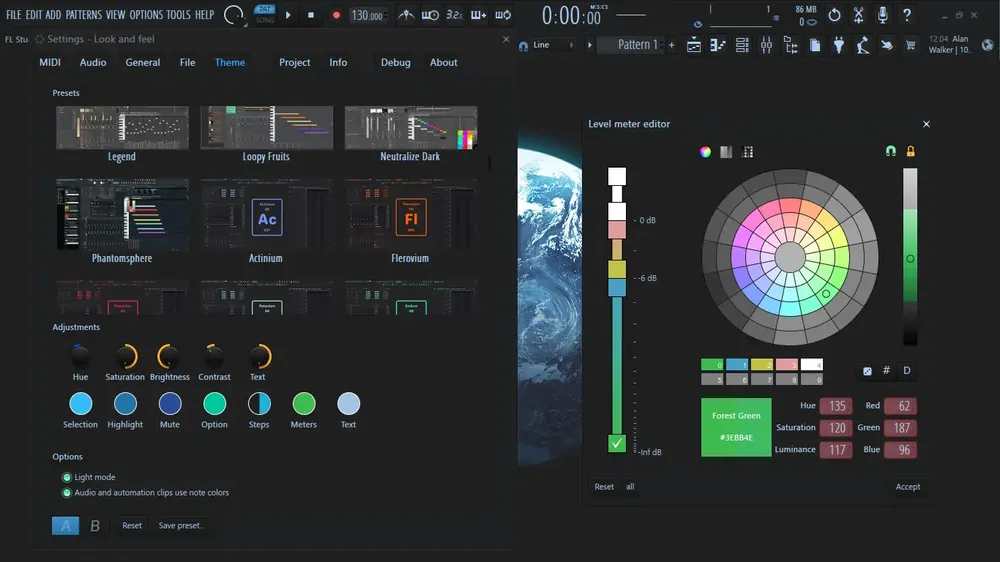Pick the Meters color swatch
This screenshot has width=1000, height=562.
(x=304, y=404)
